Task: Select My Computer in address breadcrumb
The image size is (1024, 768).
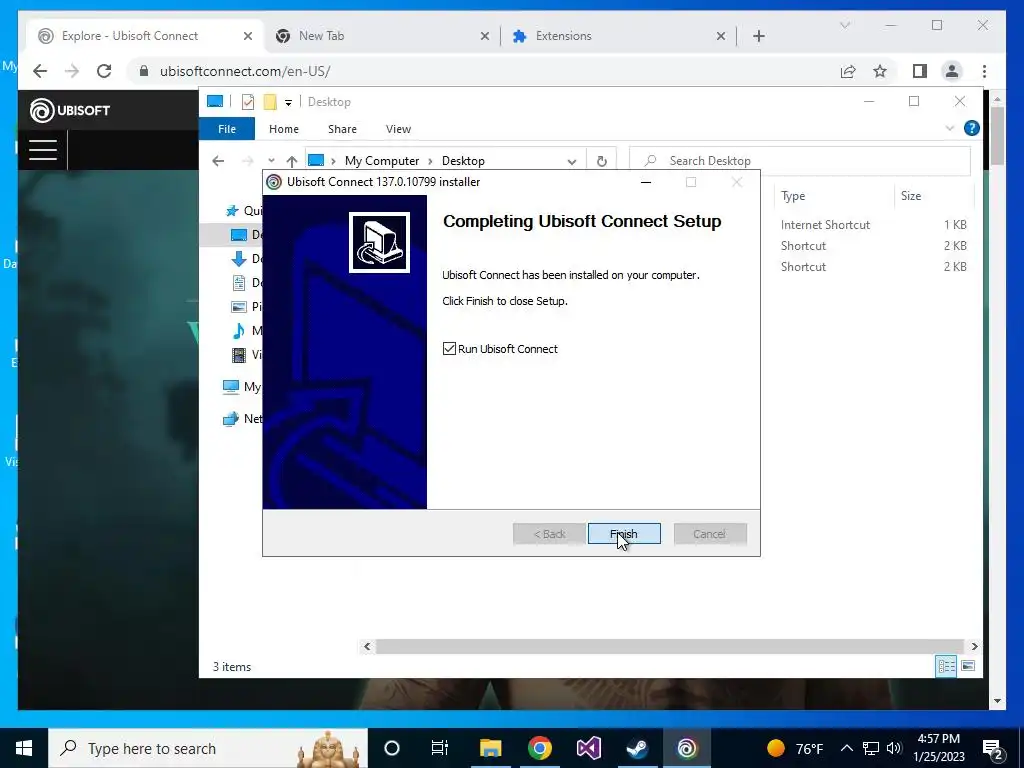Action: click(x=382, y=161)
